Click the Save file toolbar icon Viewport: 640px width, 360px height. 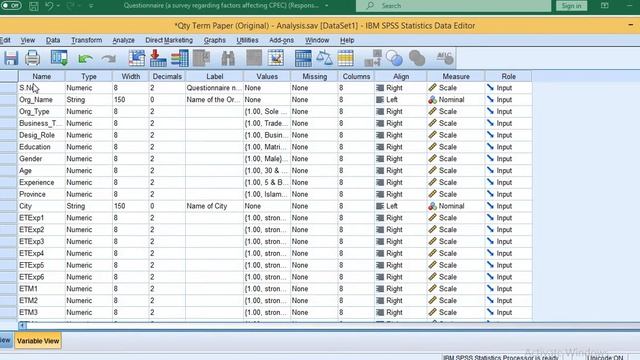[11, 58]
